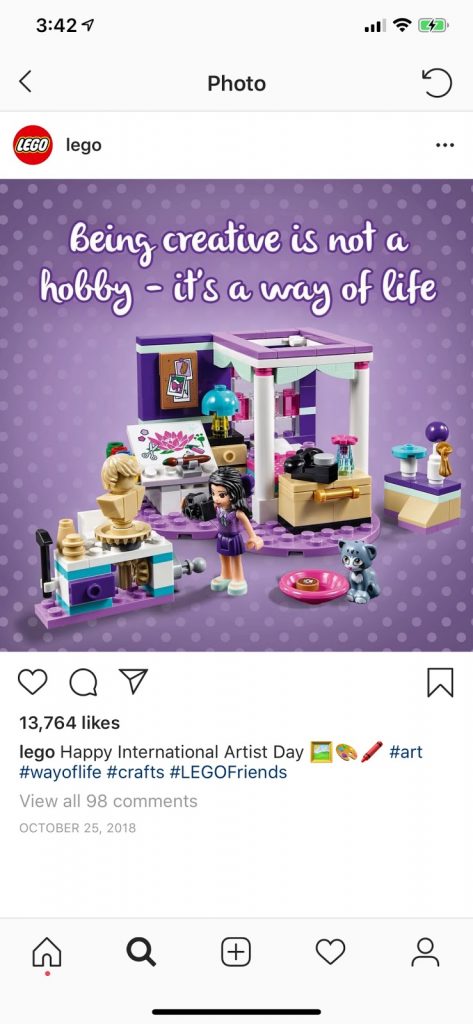
Task: Tap the back arrow in the header
Action: coord(25,82)
